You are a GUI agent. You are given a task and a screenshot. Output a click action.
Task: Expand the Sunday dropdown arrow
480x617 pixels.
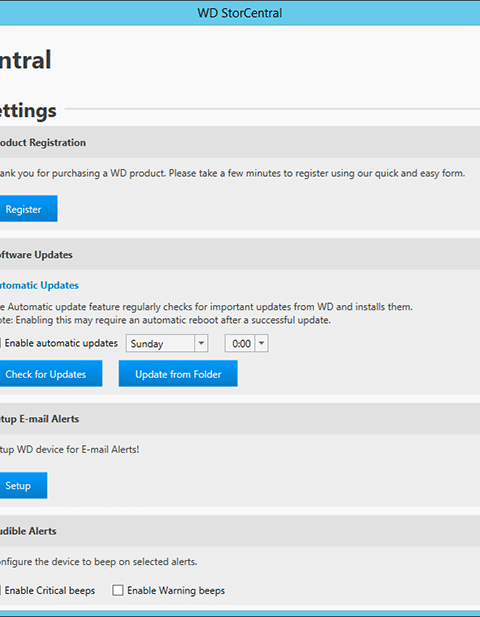pyautogui.click(x=201, y=344)
